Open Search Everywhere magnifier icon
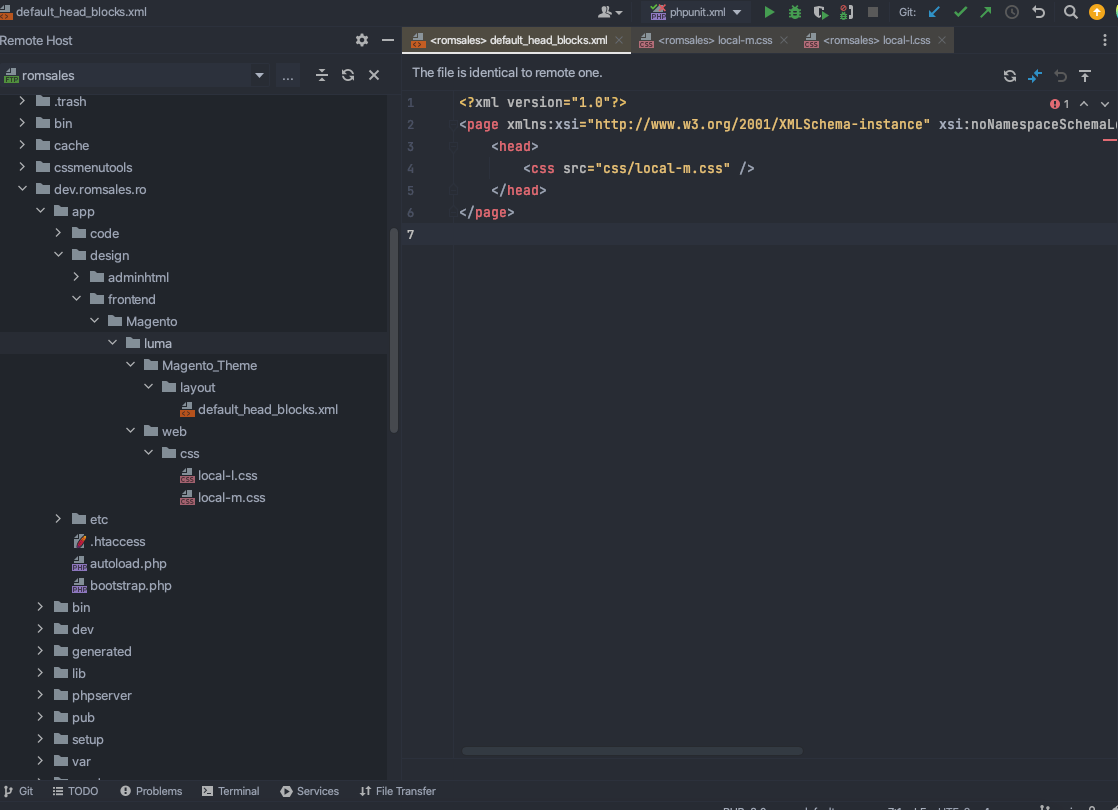The image size is (1118, 810). tap(1069, 12)
